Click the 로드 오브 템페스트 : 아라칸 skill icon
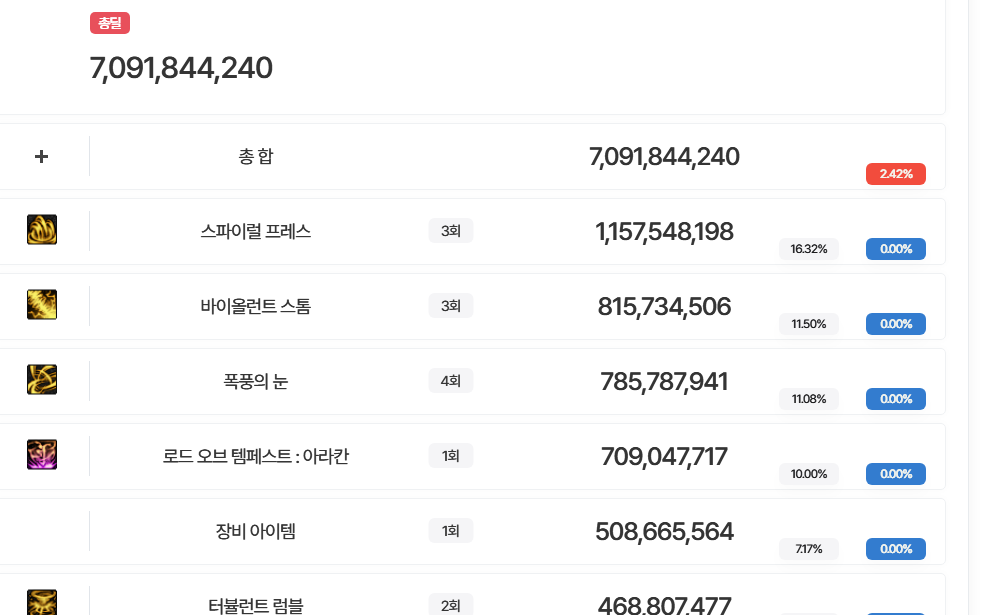This screenshot has width=995, height=615. click(42, 455)
